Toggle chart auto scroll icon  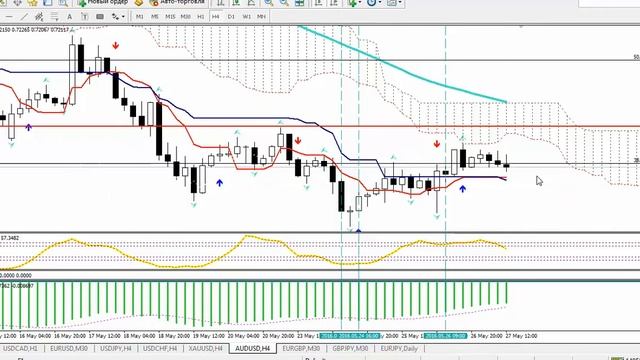(318, 2)
